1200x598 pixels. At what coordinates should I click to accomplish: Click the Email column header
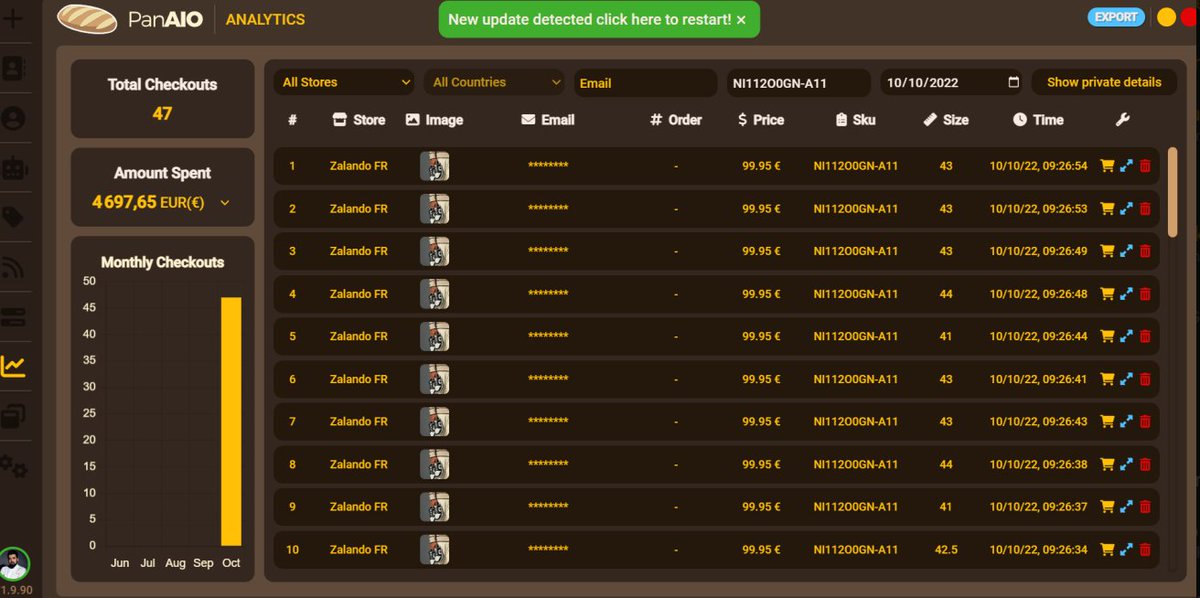point(548,120)
